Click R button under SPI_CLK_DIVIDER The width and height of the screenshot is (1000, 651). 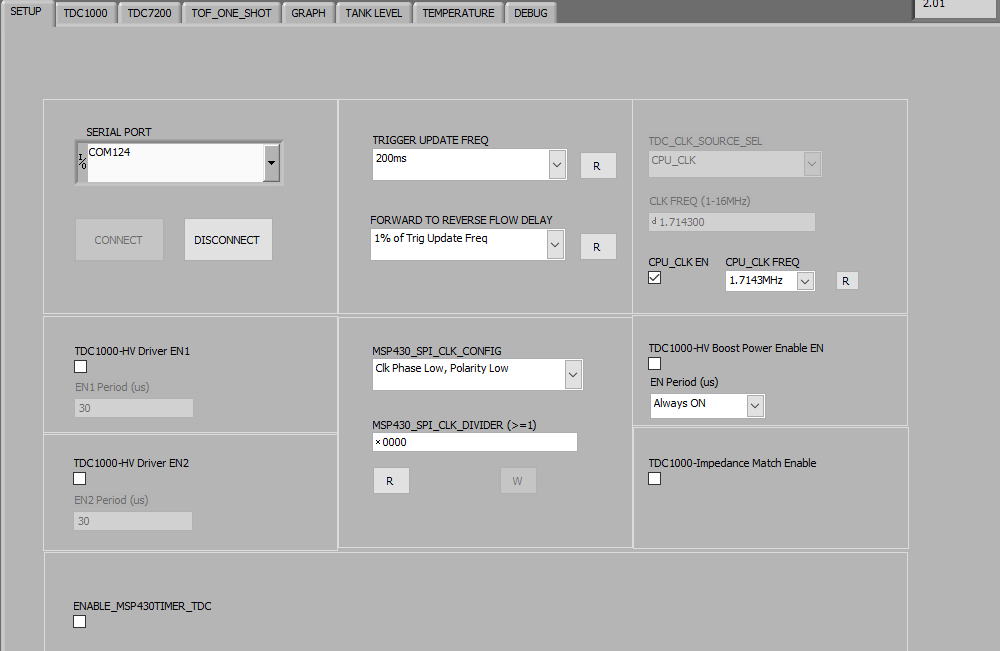391,481
